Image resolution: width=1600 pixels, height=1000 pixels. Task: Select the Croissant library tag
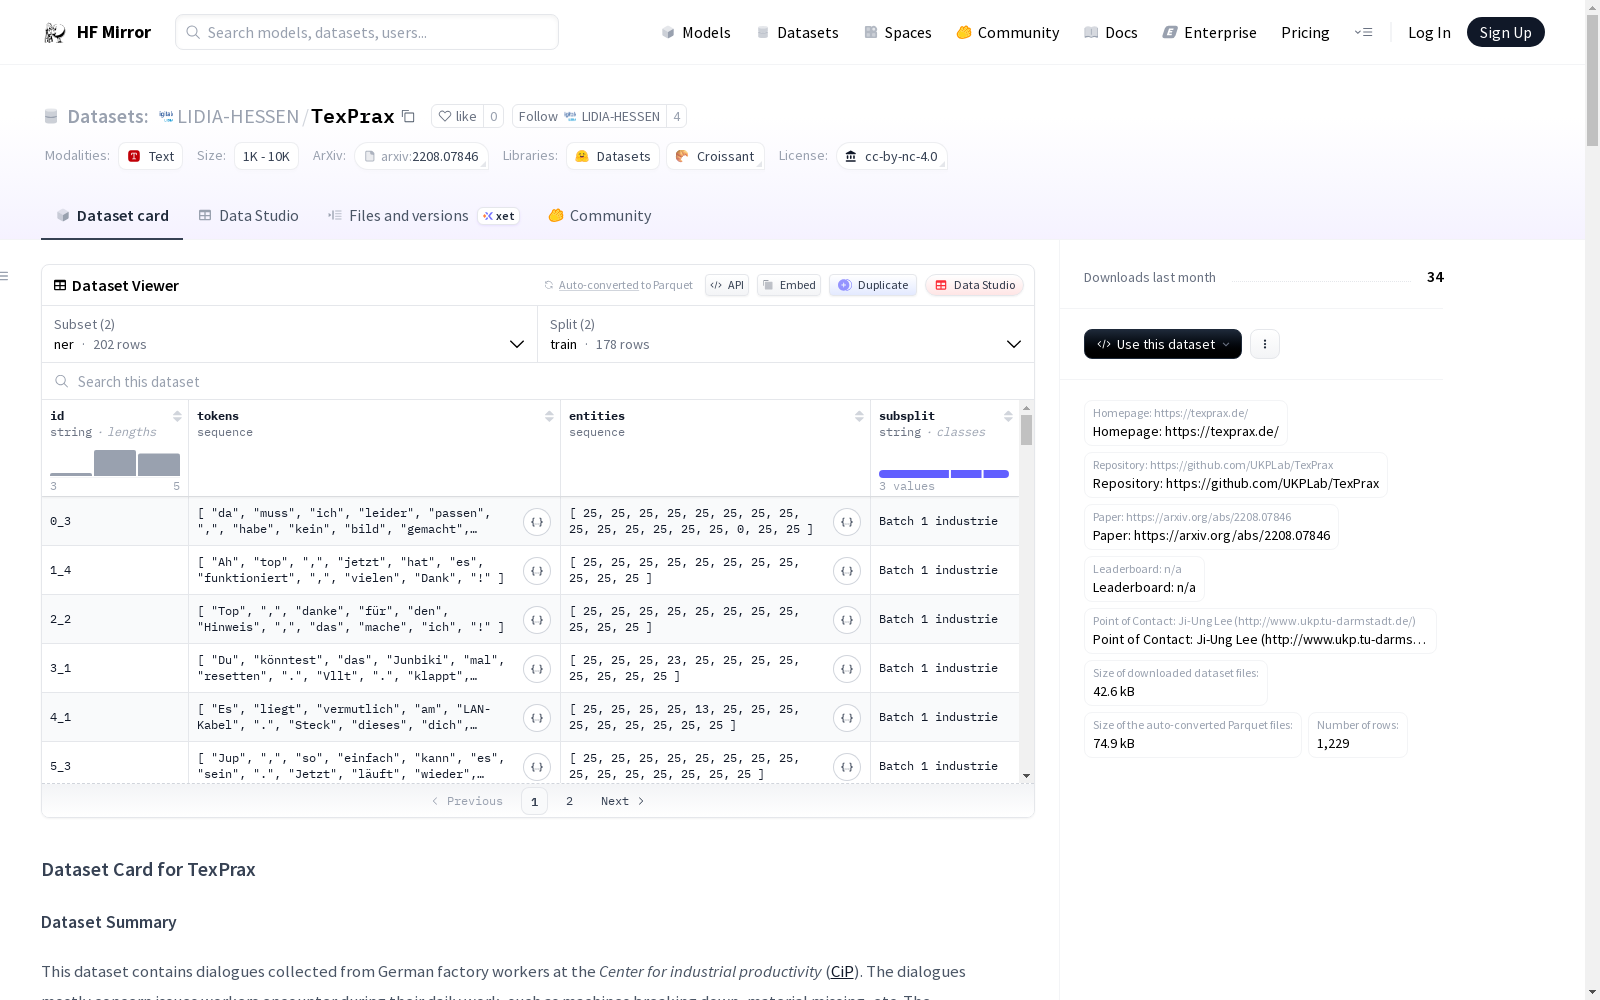coord(715,156)
